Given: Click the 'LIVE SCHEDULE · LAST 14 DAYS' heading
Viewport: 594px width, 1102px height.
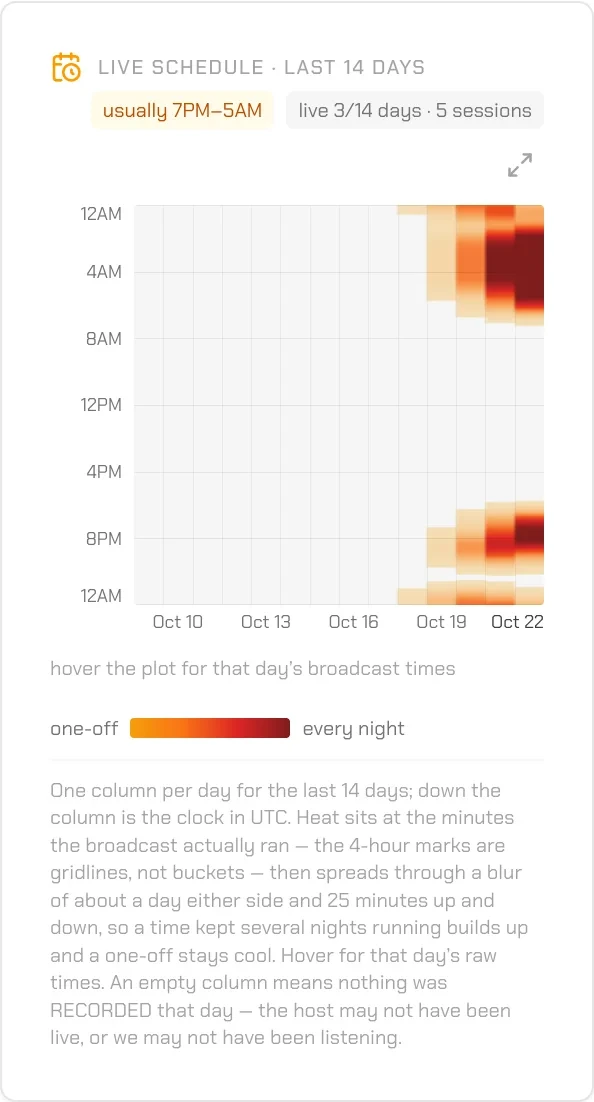Looking at the screenshot, I should (262, 67).
